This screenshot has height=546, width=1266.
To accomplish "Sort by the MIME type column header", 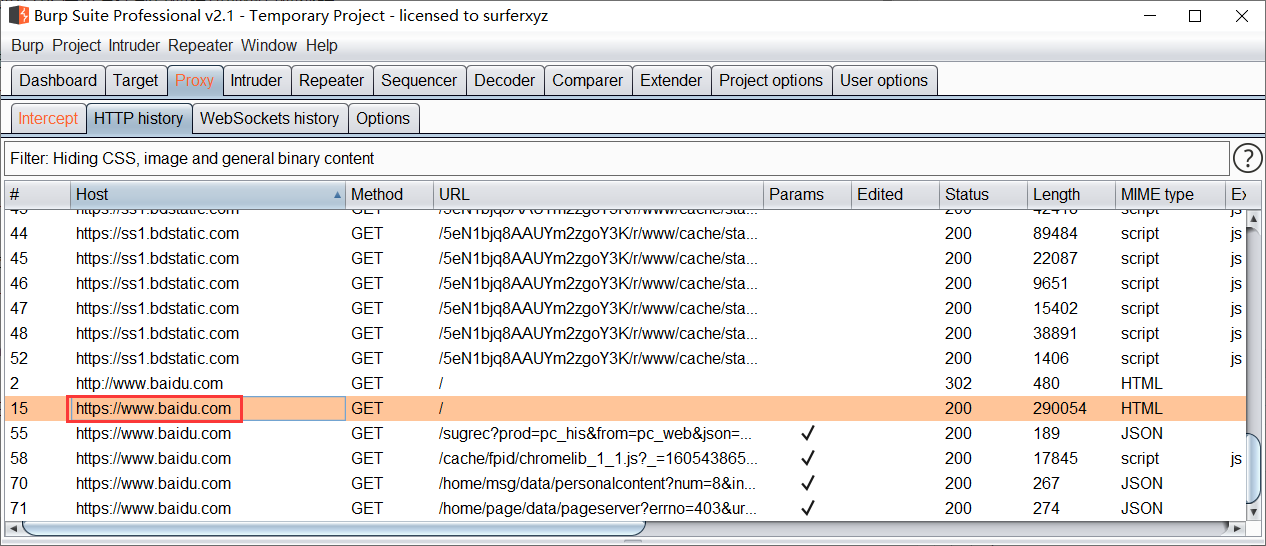I will 1170,195.
